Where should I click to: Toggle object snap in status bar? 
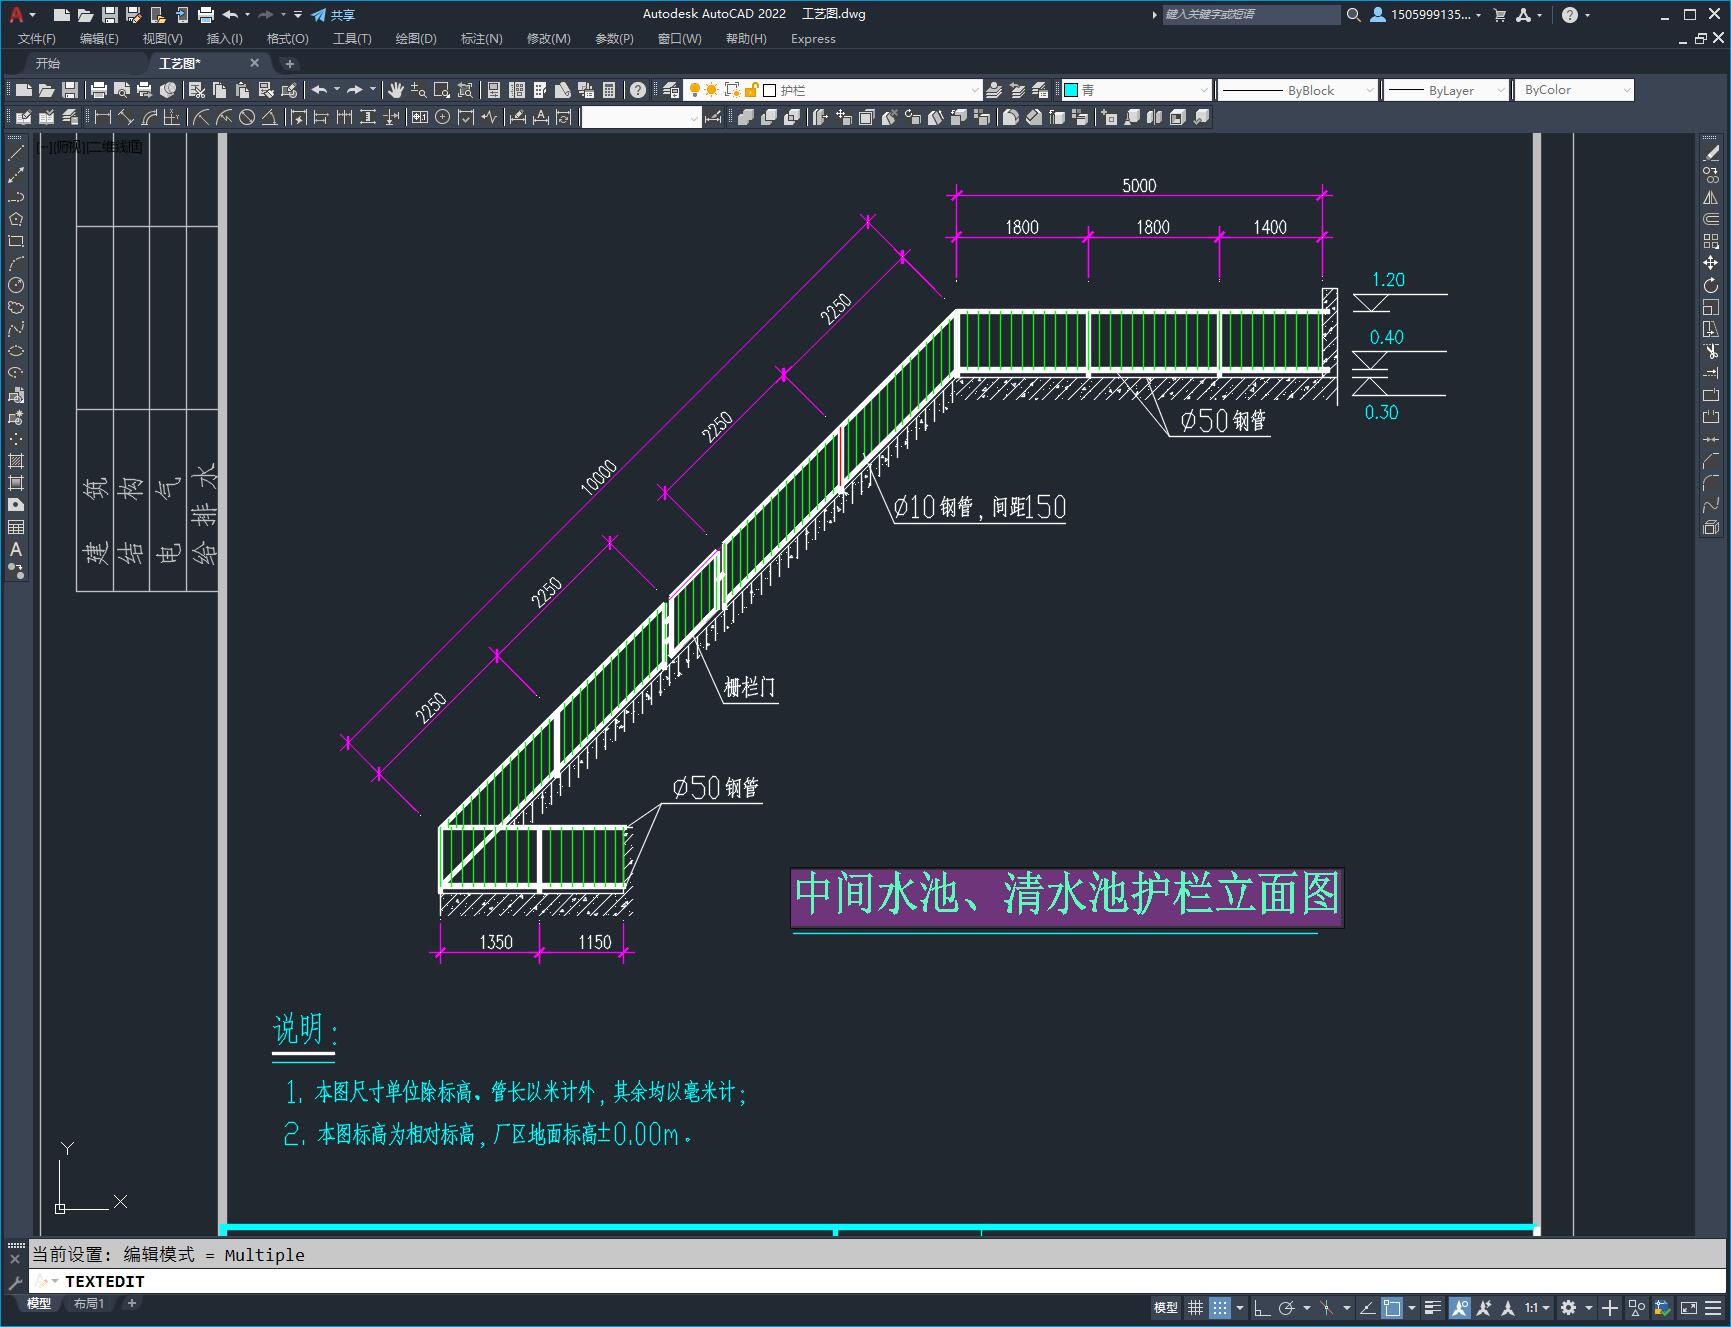pyautogui.click(x=1392, y=1307)
